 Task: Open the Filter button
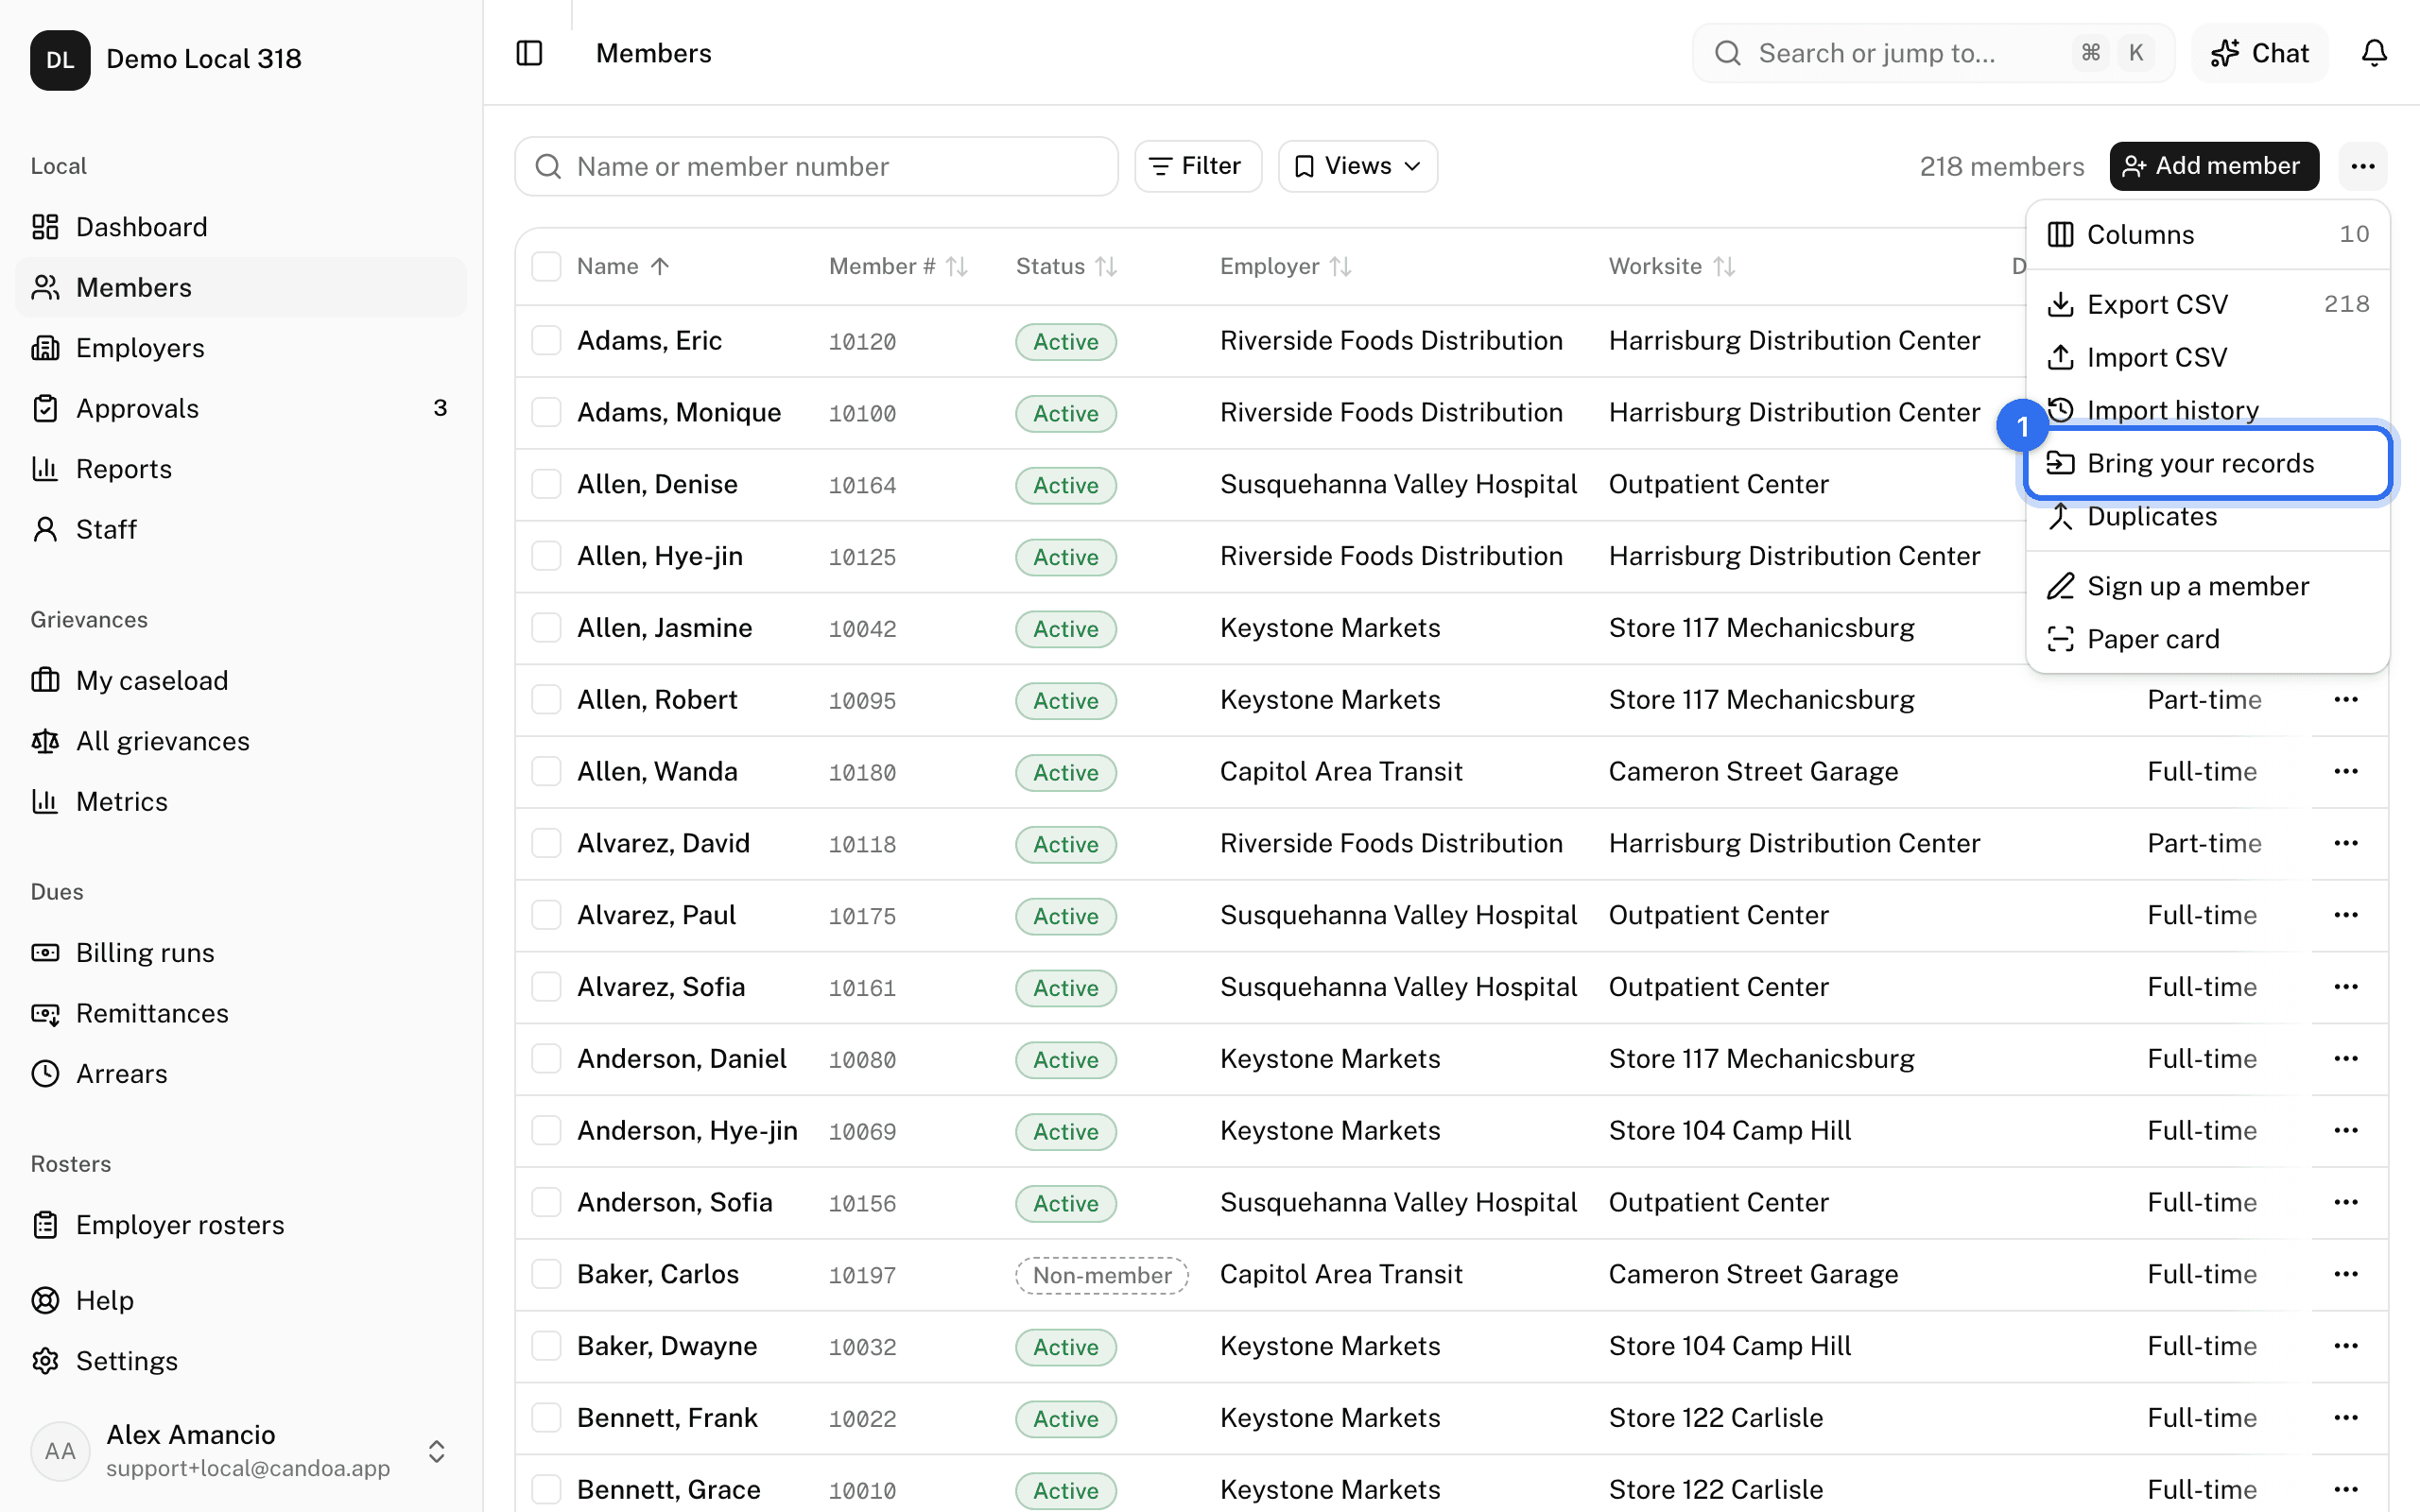1197,166
